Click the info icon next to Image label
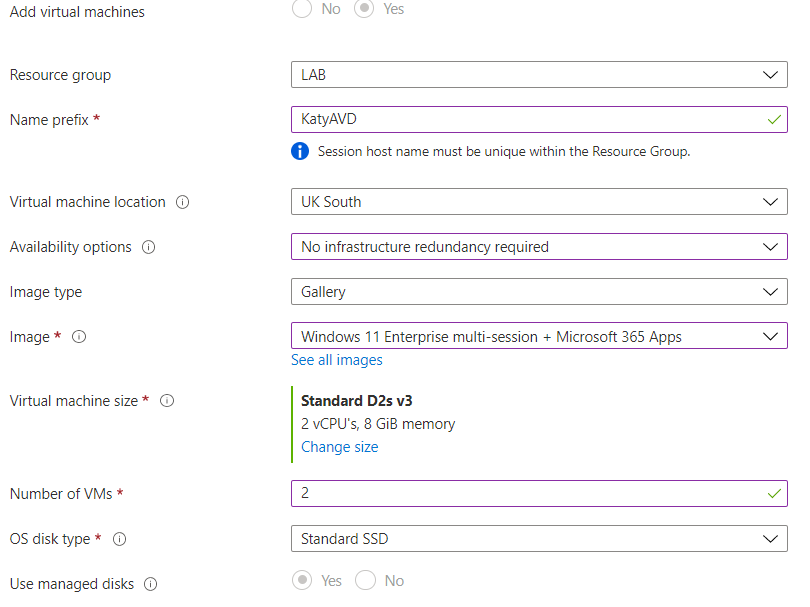The height and width of the screenshot is (607, 810). coord(79,337)
